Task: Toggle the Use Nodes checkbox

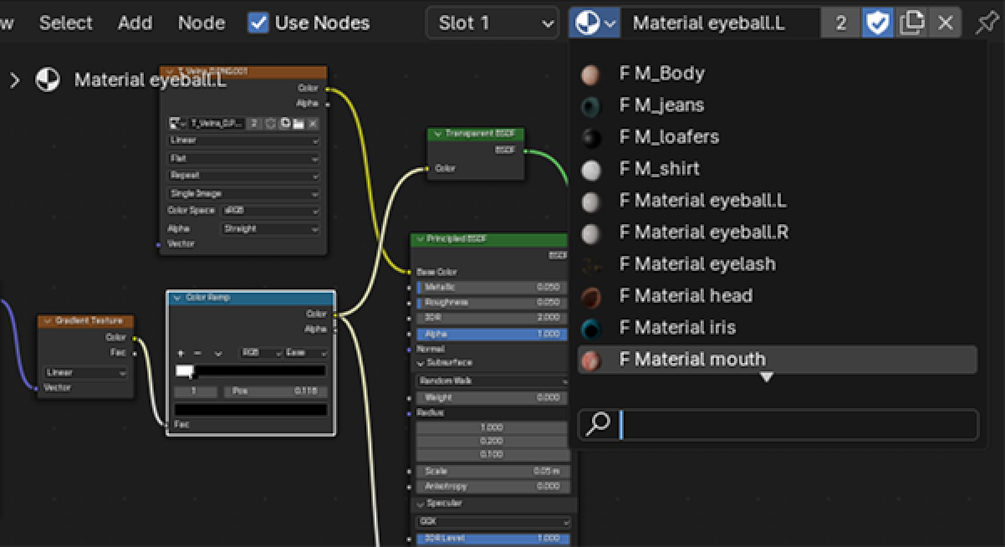Action: coord(258,23)
